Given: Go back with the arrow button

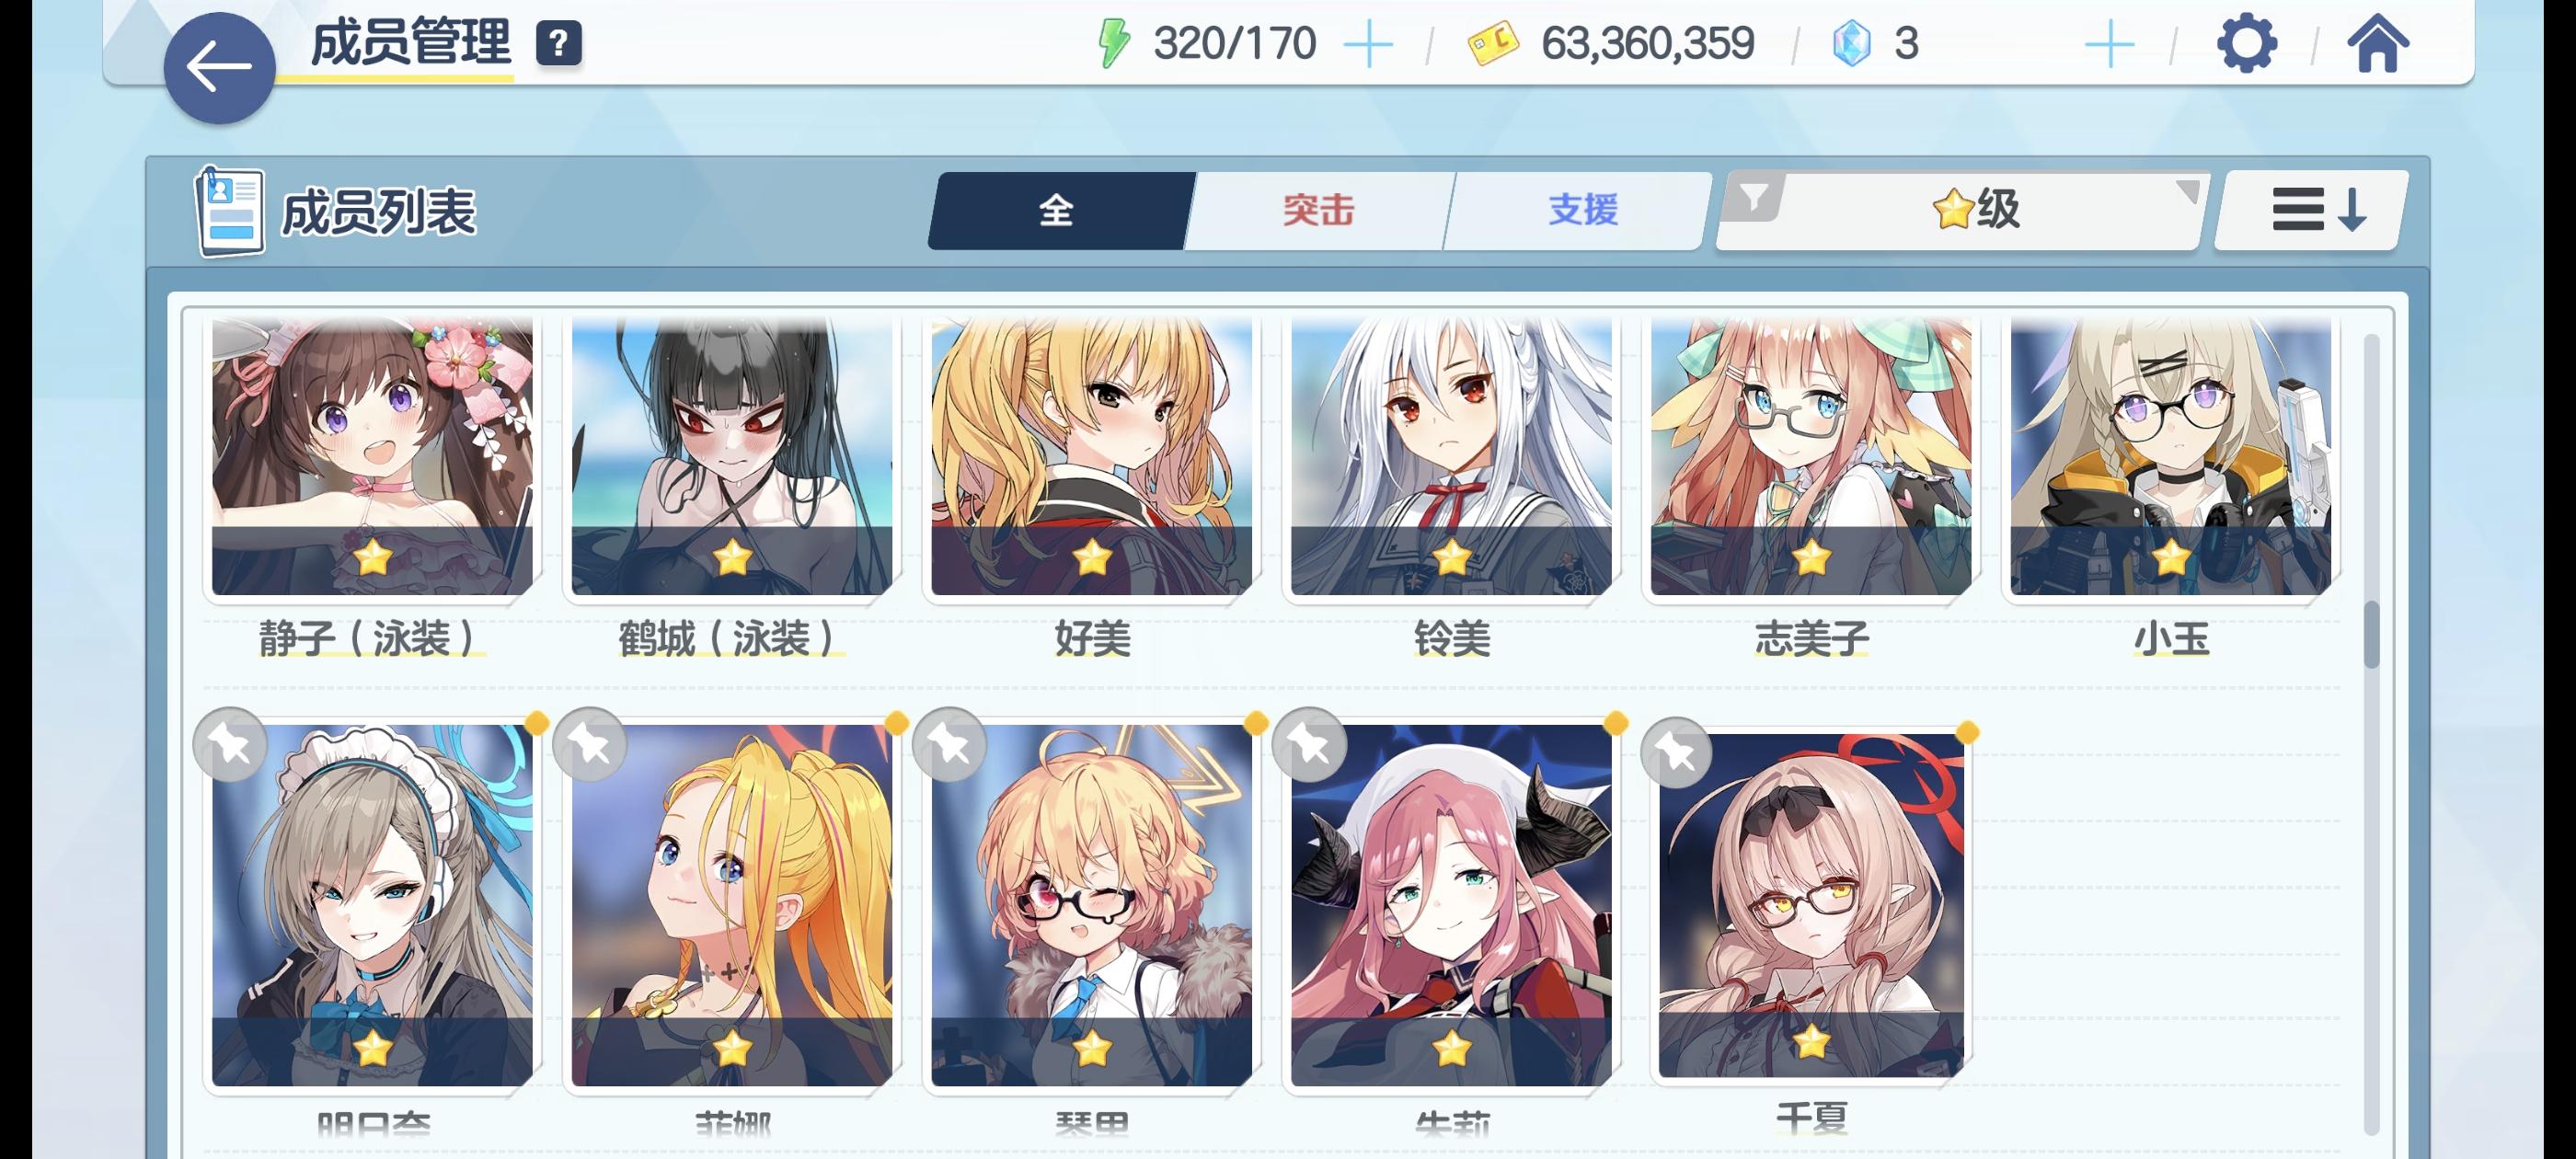Looking at the screenshot, I should tap(219, 68).
